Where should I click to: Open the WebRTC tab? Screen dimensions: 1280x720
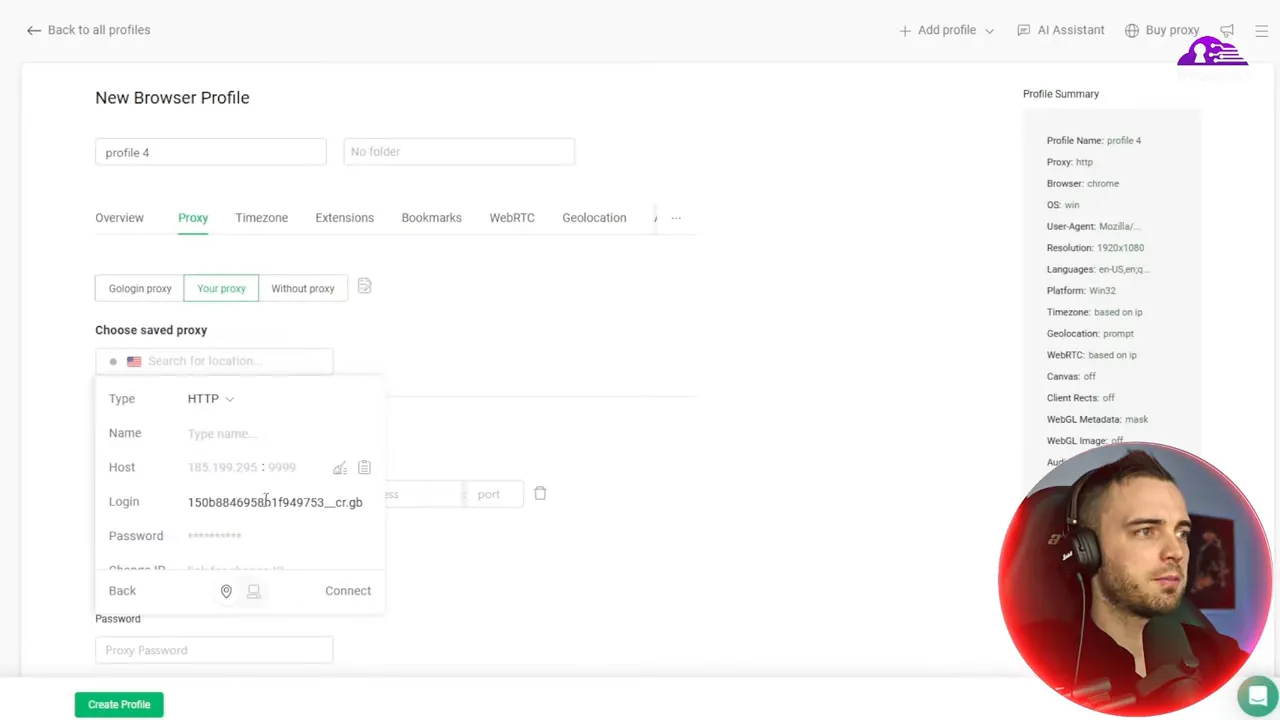pyautogui.click(x=511, y=217)
